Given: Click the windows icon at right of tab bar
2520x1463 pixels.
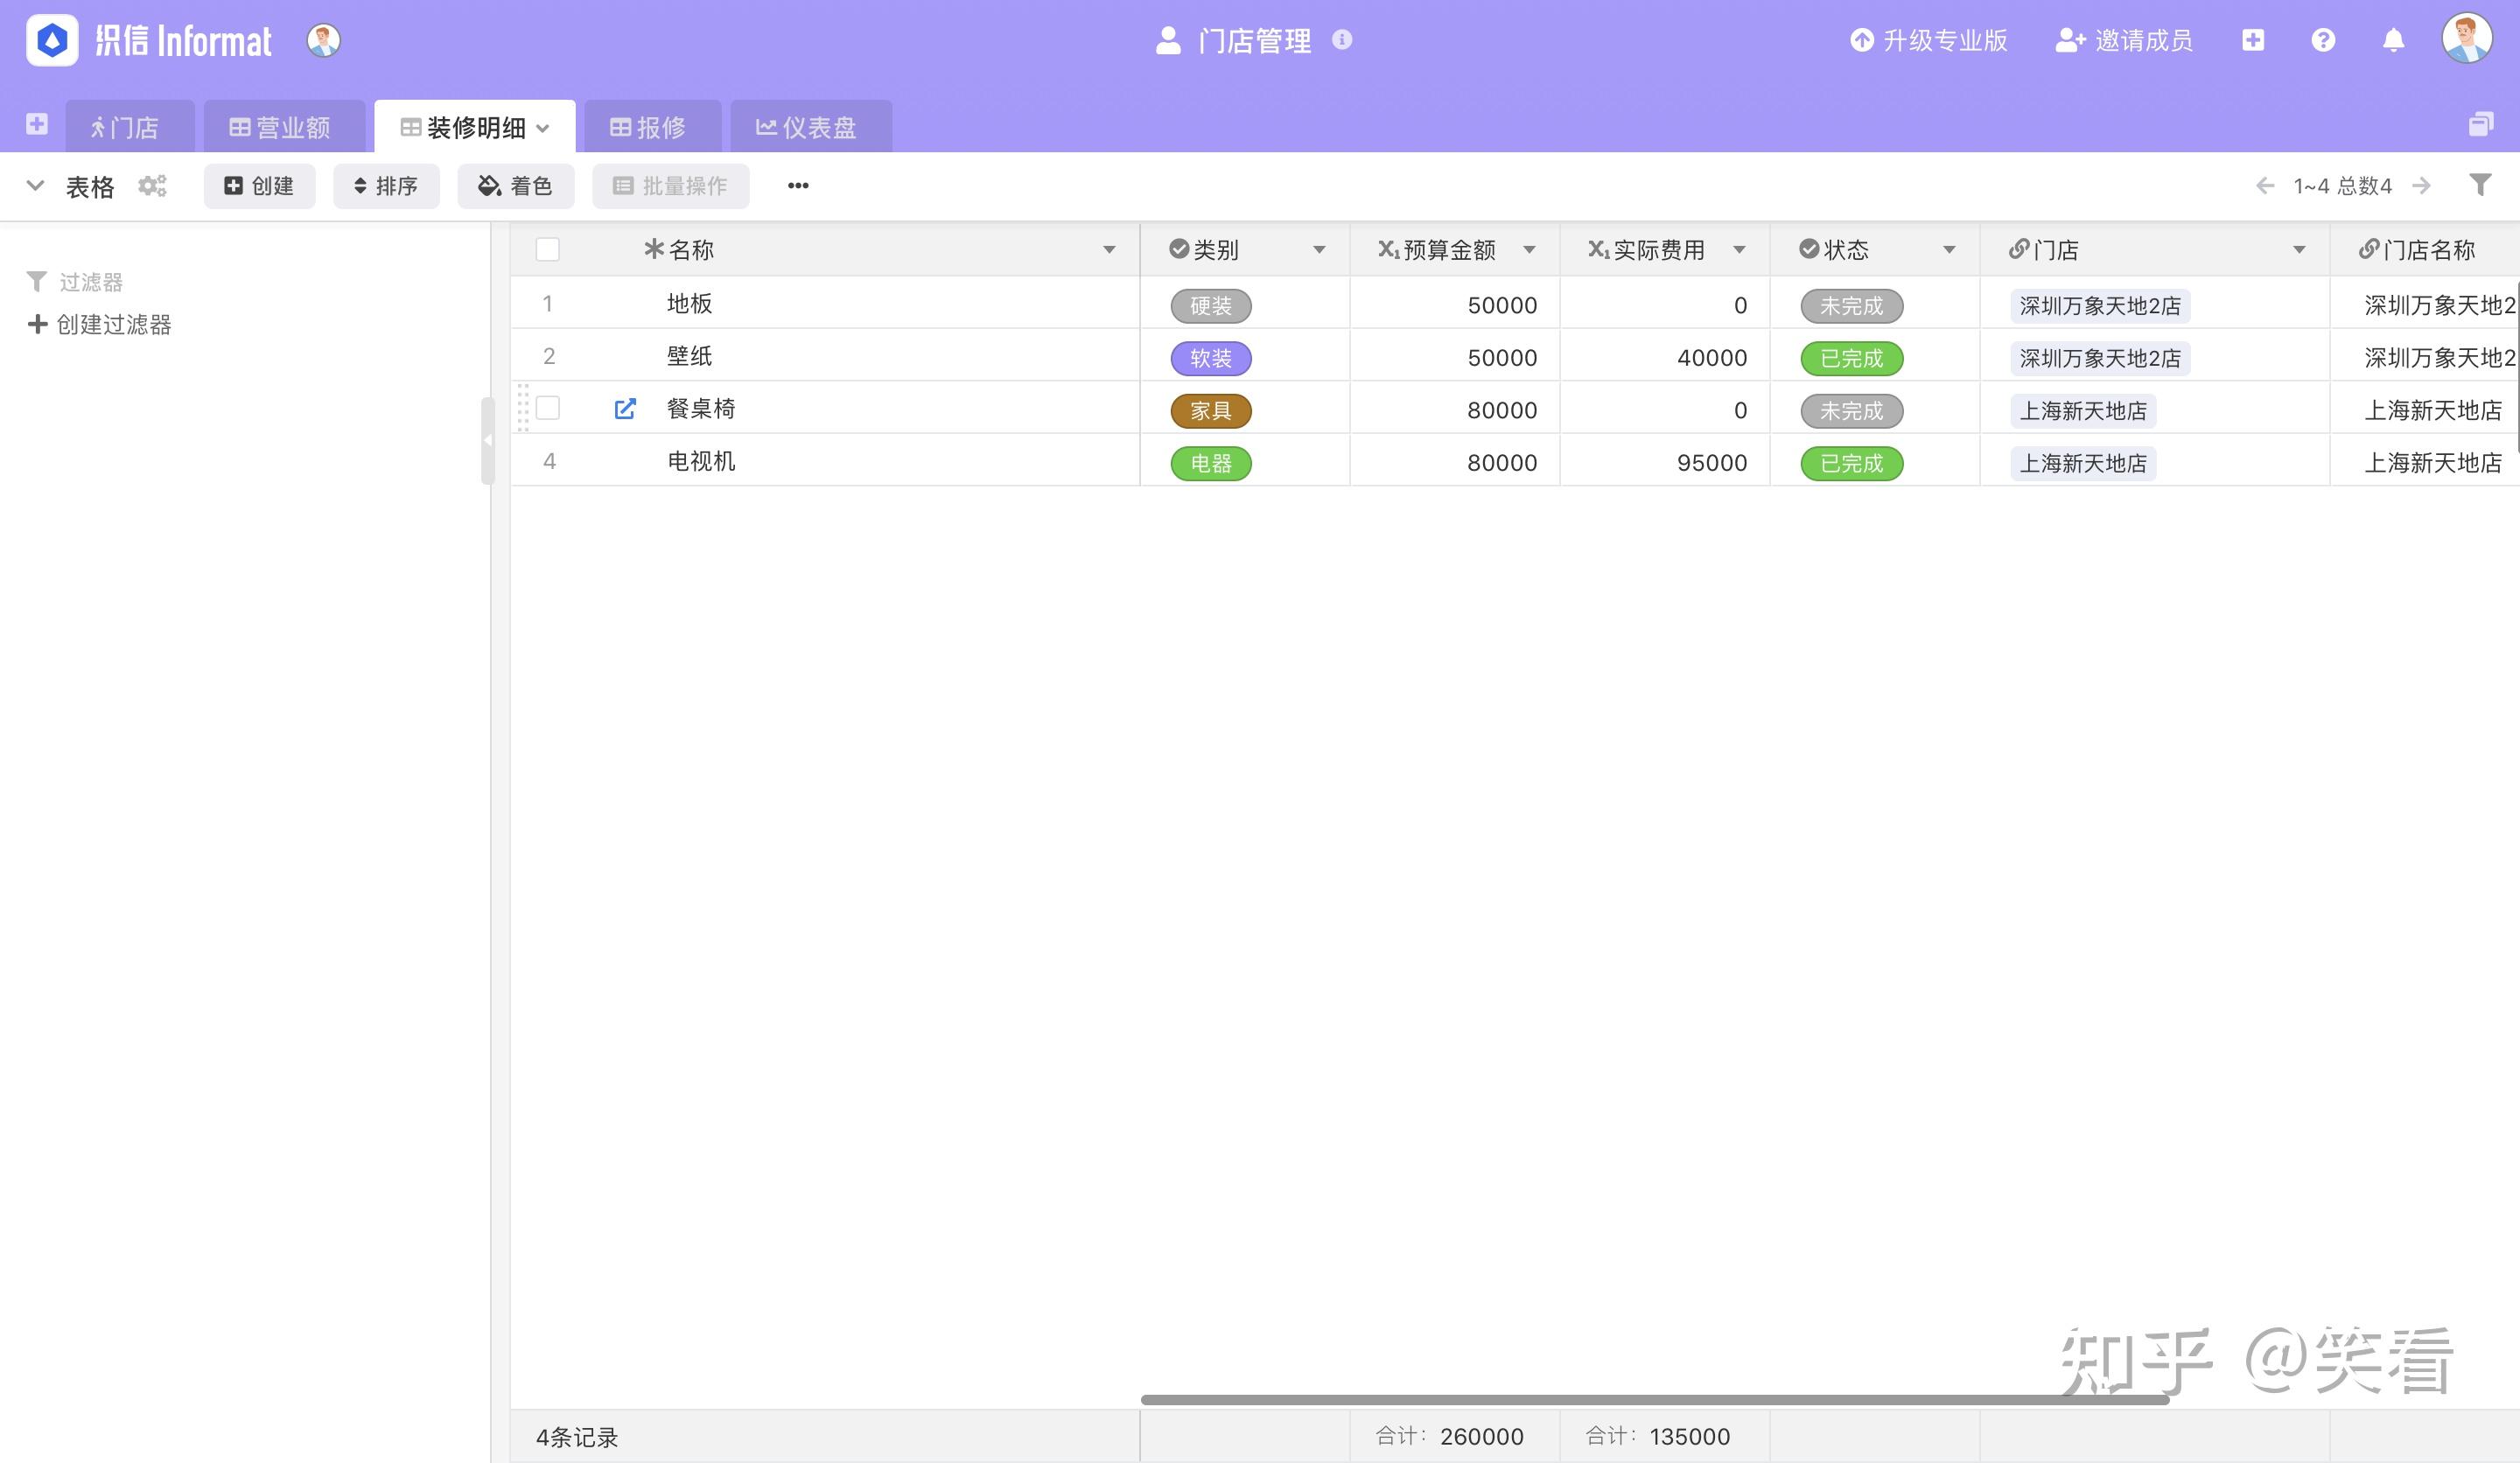Looking at the screenshot, I should (x=2480, y=125).
